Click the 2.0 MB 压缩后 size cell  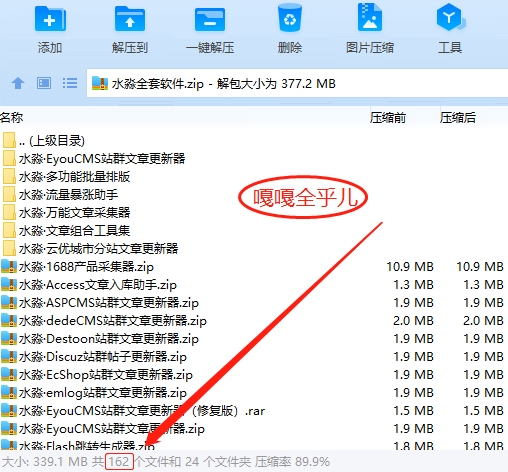point(483,321)
